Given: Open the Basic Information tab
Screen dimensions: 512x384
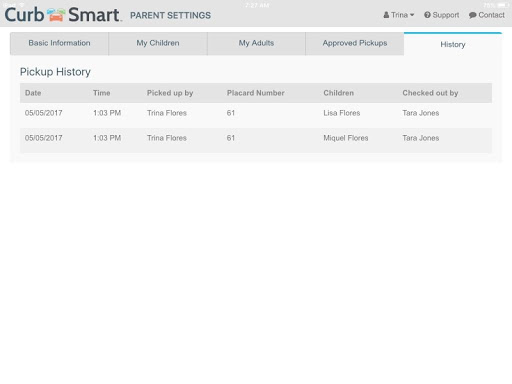Looking at the screenshot, I should (x=59, y=43).
